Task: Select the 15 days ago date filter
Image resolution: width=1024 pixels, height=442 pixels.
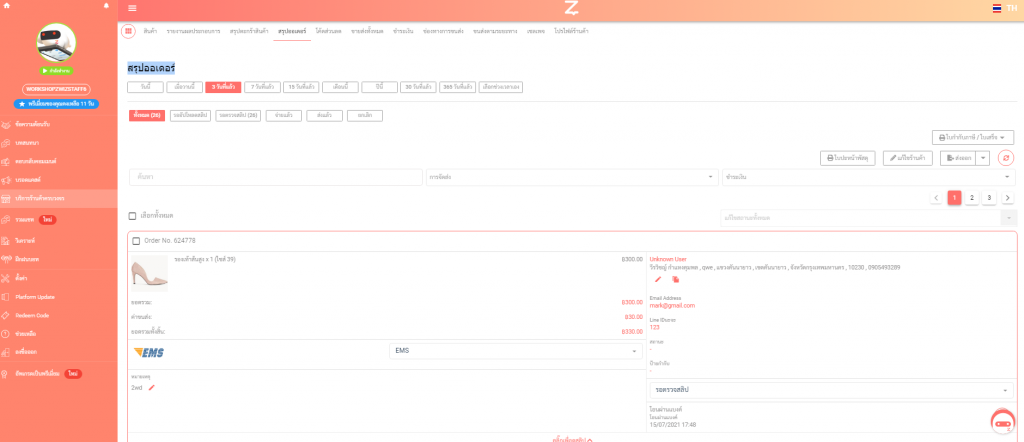Action: [x=301, y=87]
